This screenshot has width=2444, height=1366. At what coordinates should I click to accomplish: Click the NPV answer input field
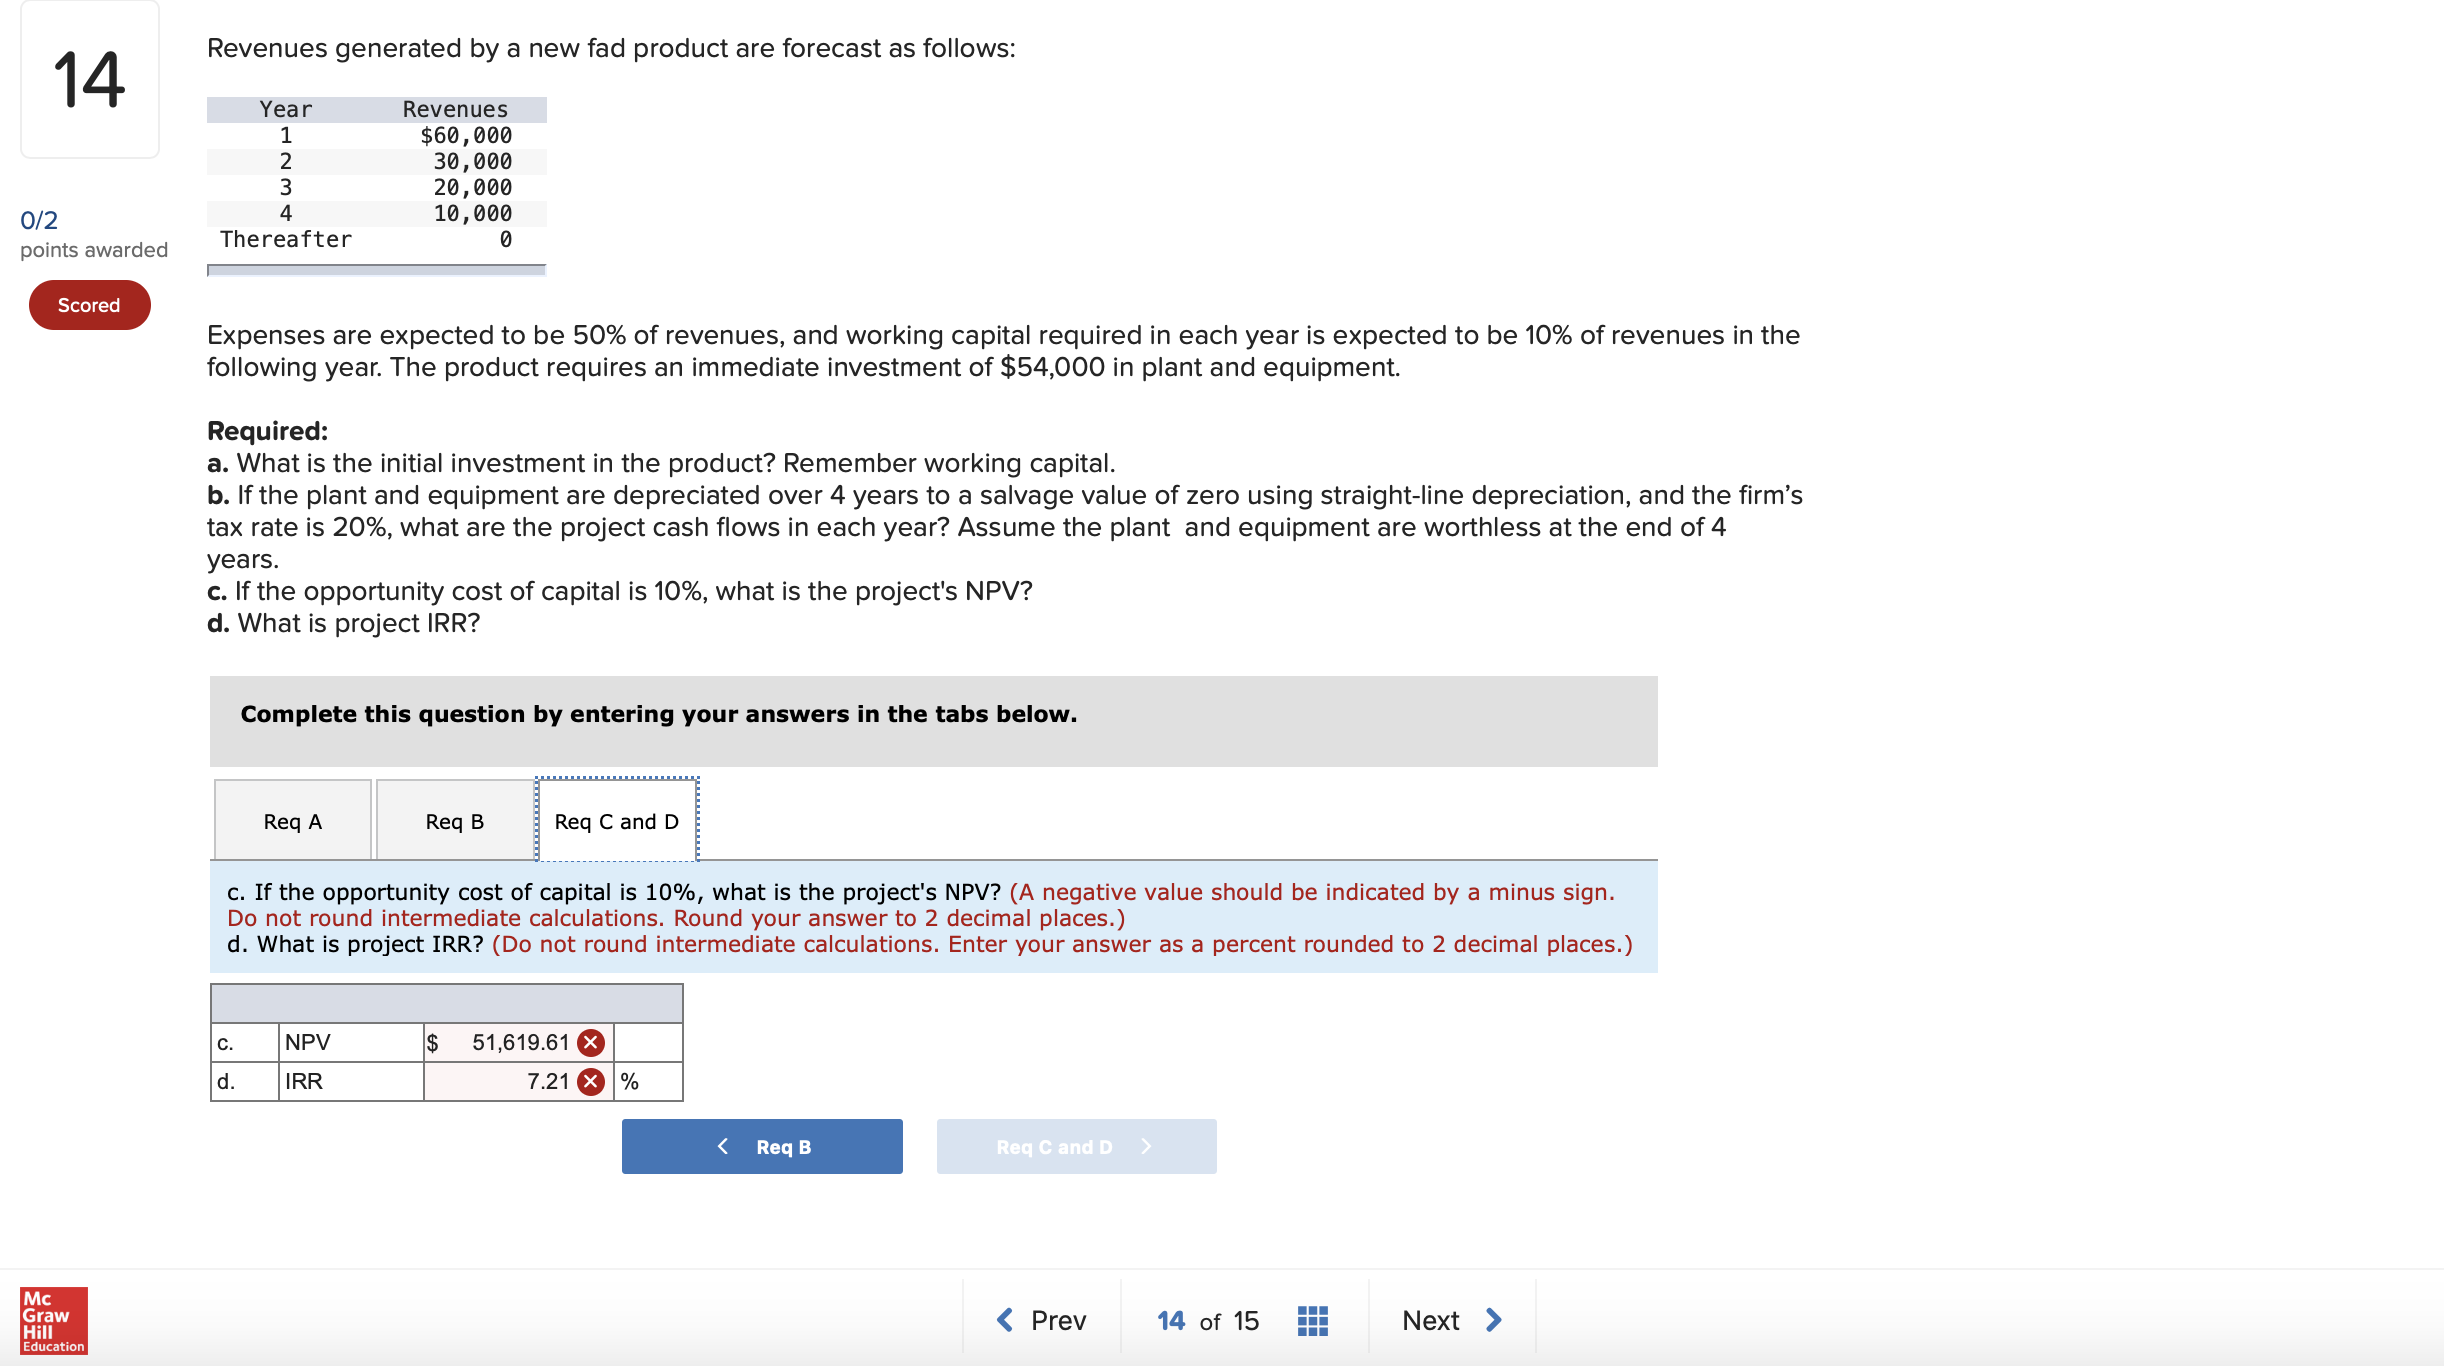point(518,1043)
